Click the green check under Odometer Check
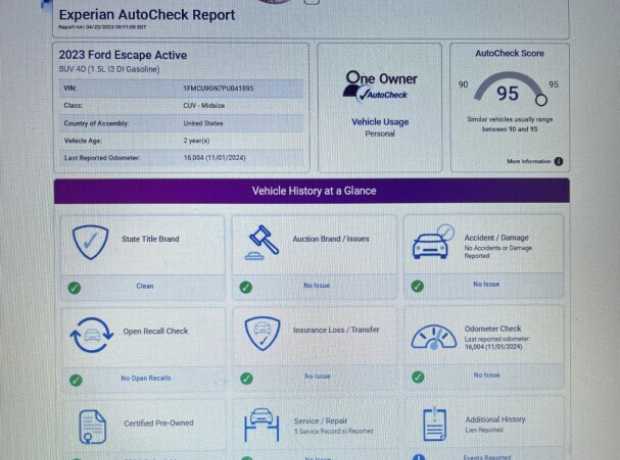The height and width of the screenshot is (460, 620). point(418,377)
